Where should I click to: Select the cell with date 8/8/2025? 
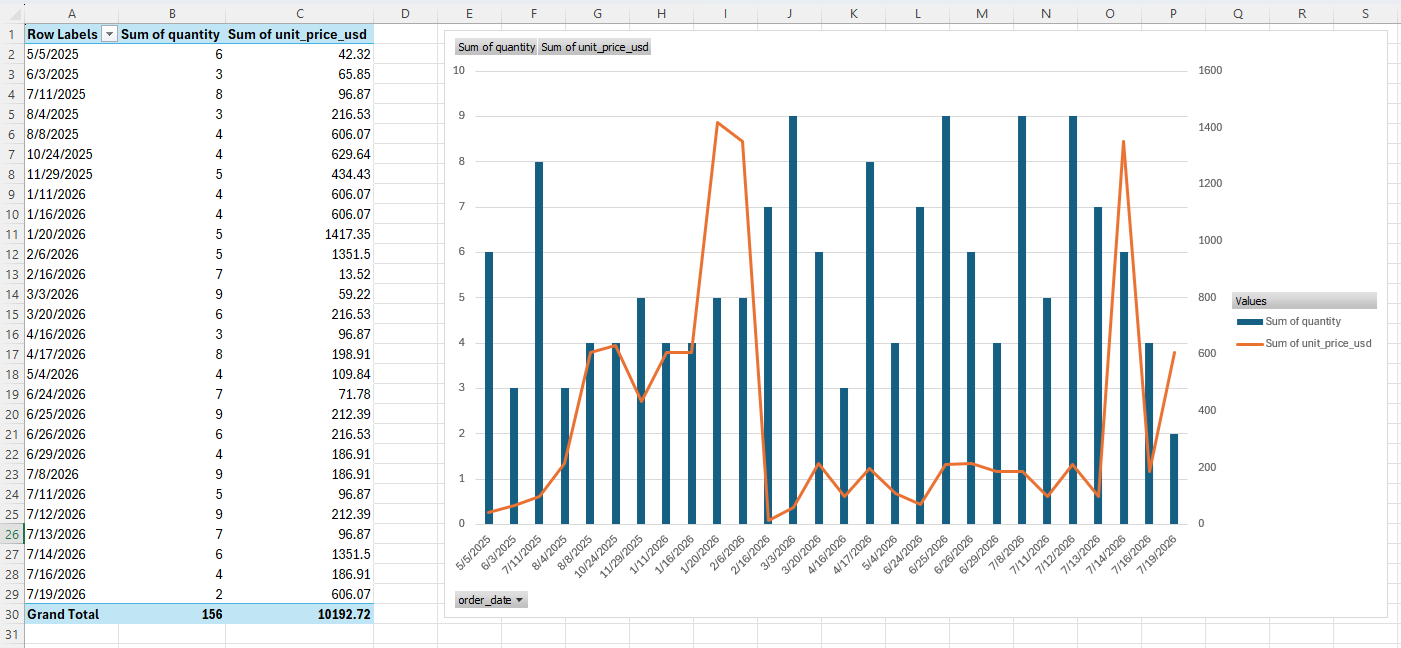[x=71, y=134]
